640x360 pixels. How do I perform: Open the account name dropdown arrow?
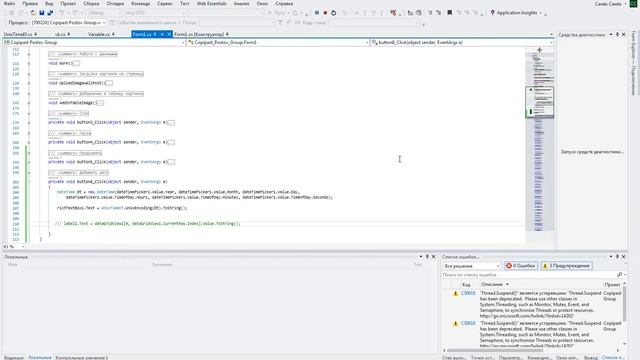coord(625,4)
